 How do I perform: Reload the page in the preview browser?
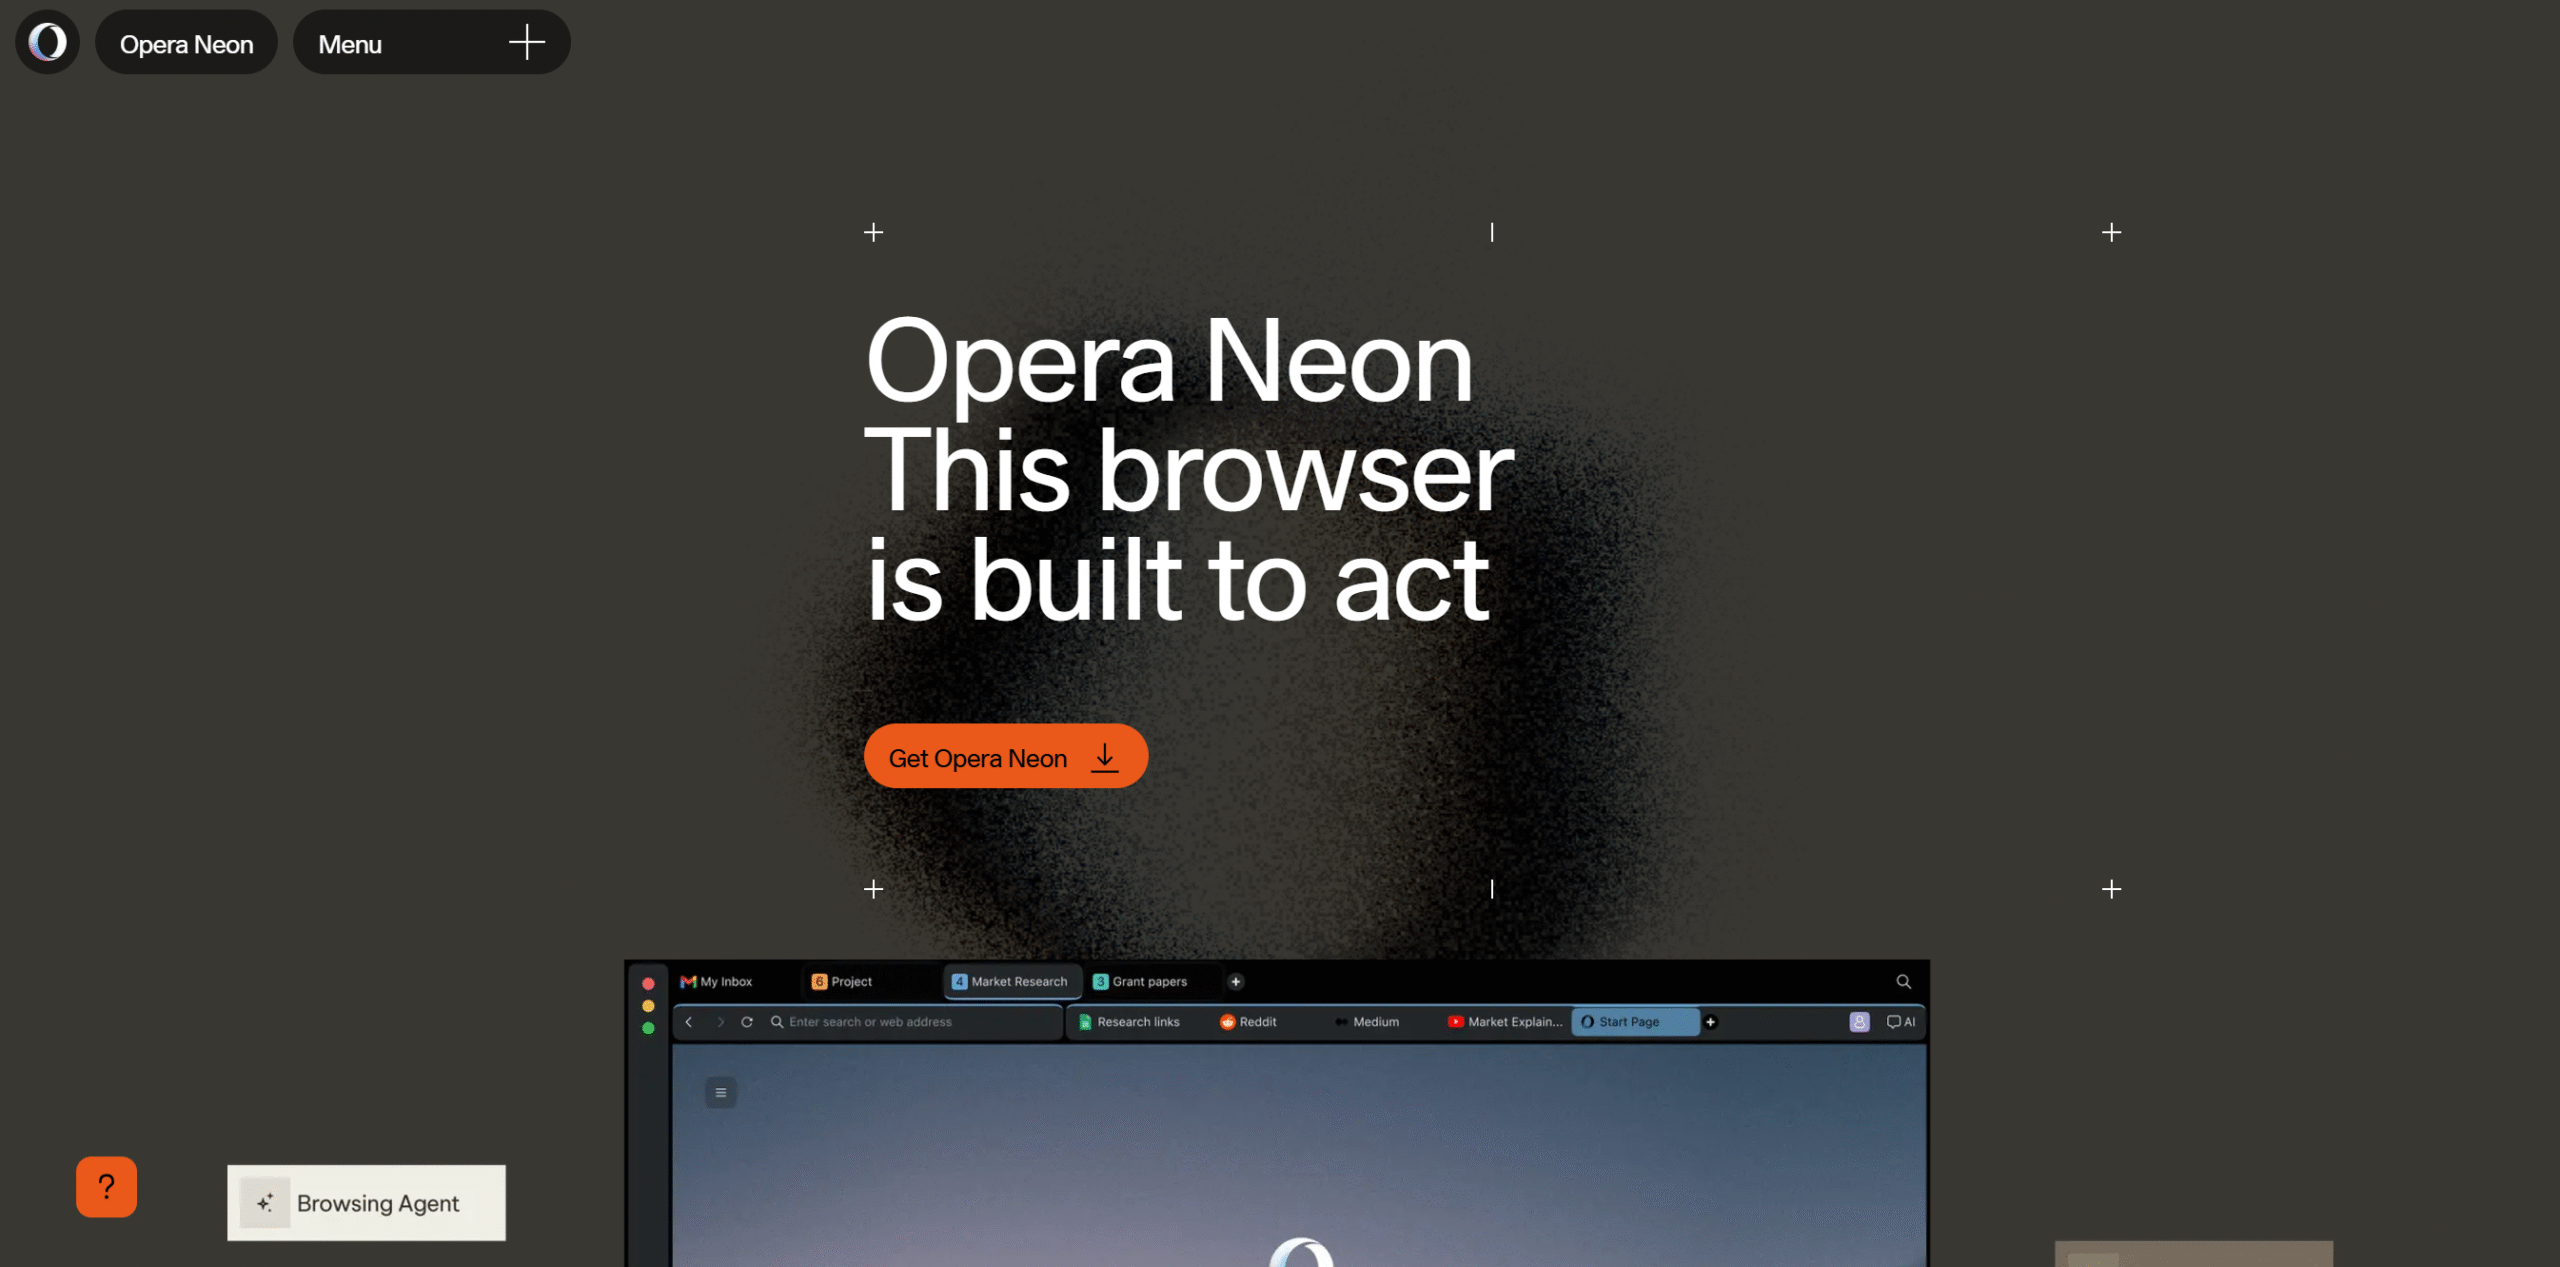tap(747, 1022)
